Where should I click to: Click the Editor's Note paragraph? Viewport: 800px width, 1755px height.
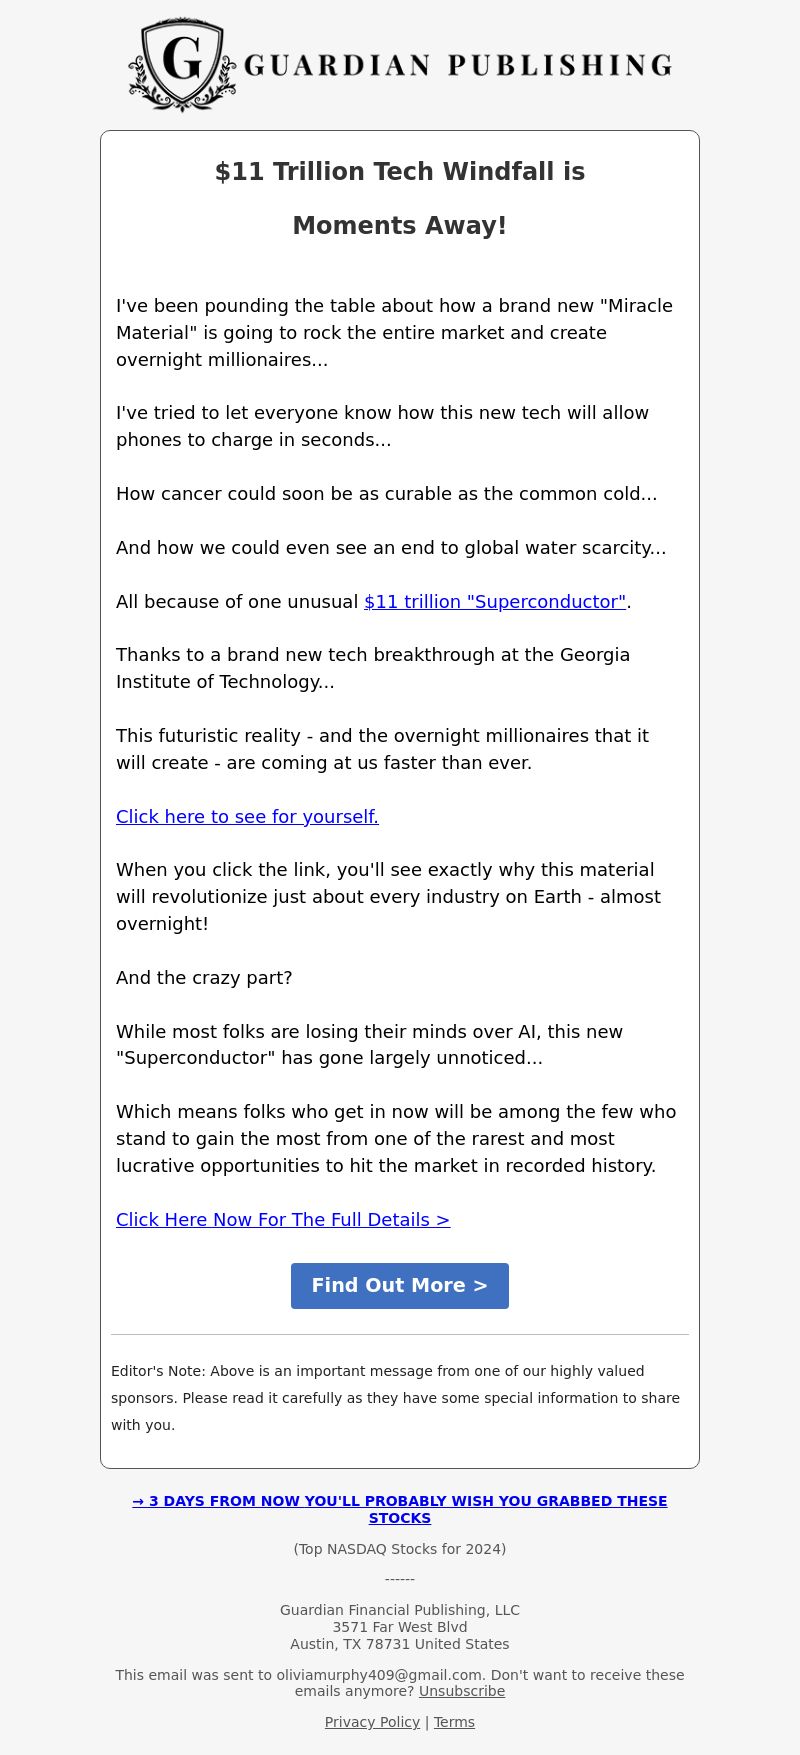tap(395, 1398)
